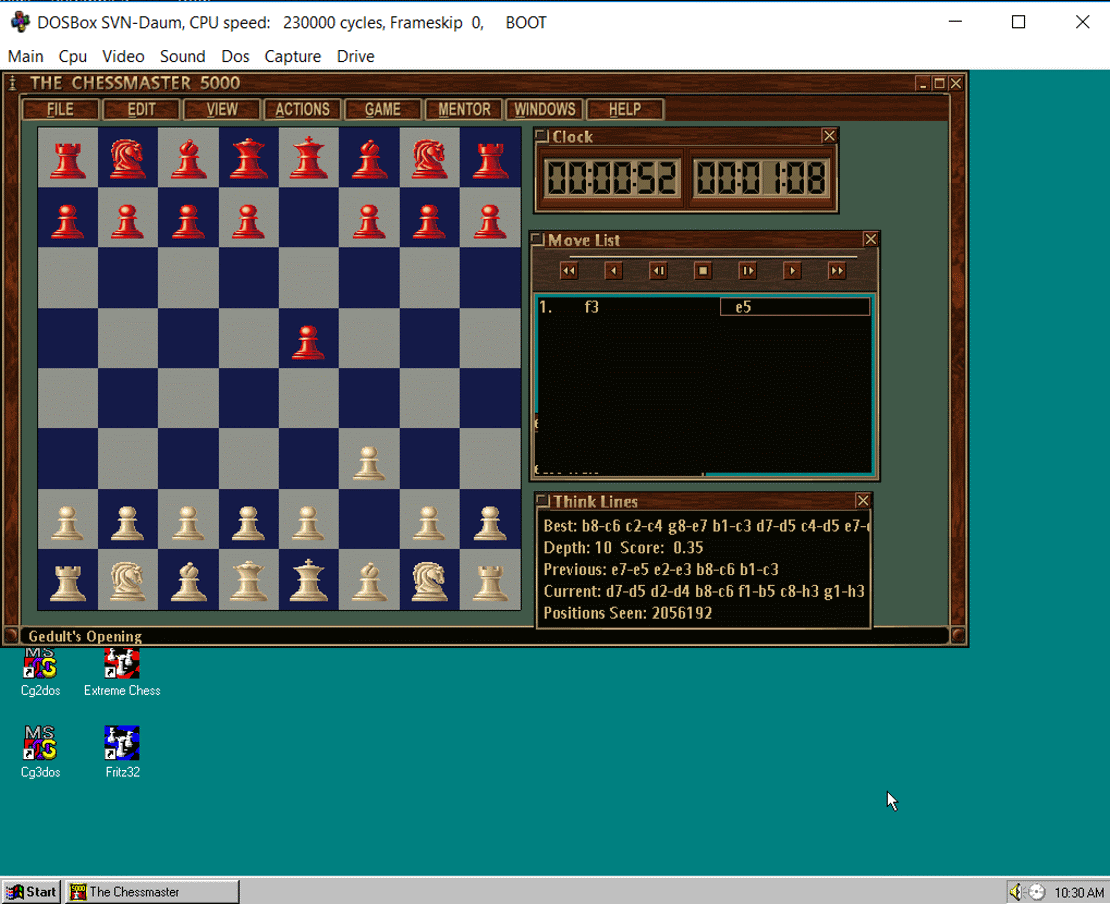This screenshot has height=904, width=1110.
Task: Open the Clock panel system menu box
Action: (542, 136)
